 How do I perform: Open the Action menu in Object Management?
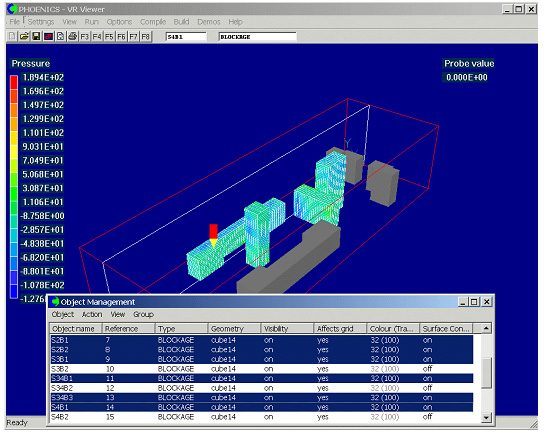click(92, 314)
